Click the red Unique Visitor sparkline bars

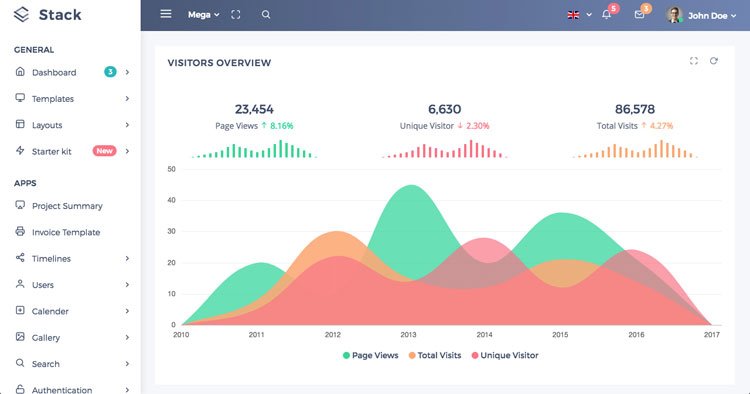click(x=444, y=149)
